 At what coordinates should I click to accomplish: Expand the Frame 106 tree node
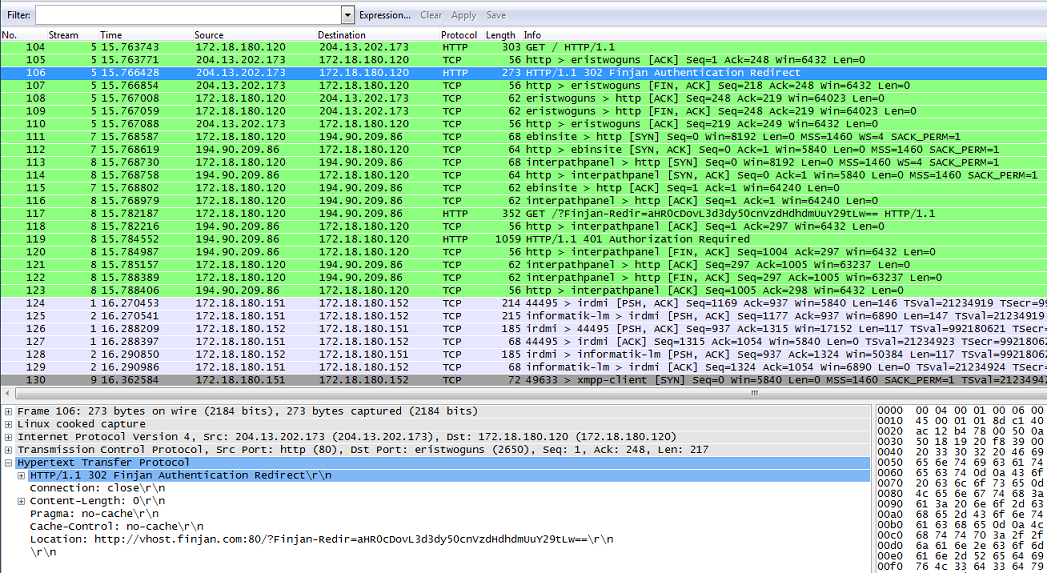tap(9, 411)
